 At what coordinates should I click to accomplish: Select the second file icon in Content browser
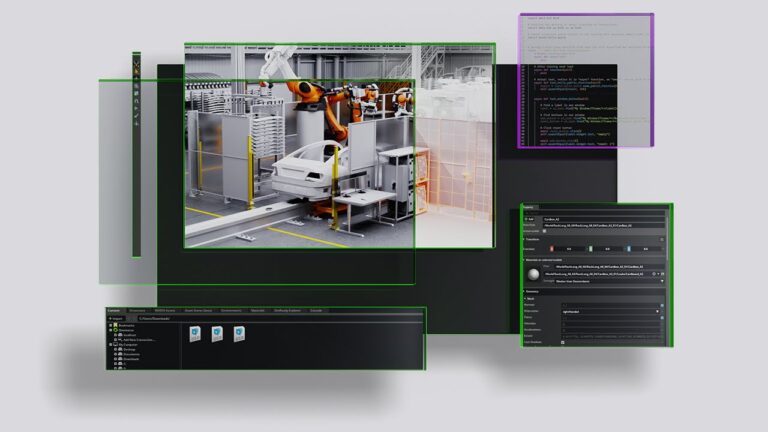(216, 335)
